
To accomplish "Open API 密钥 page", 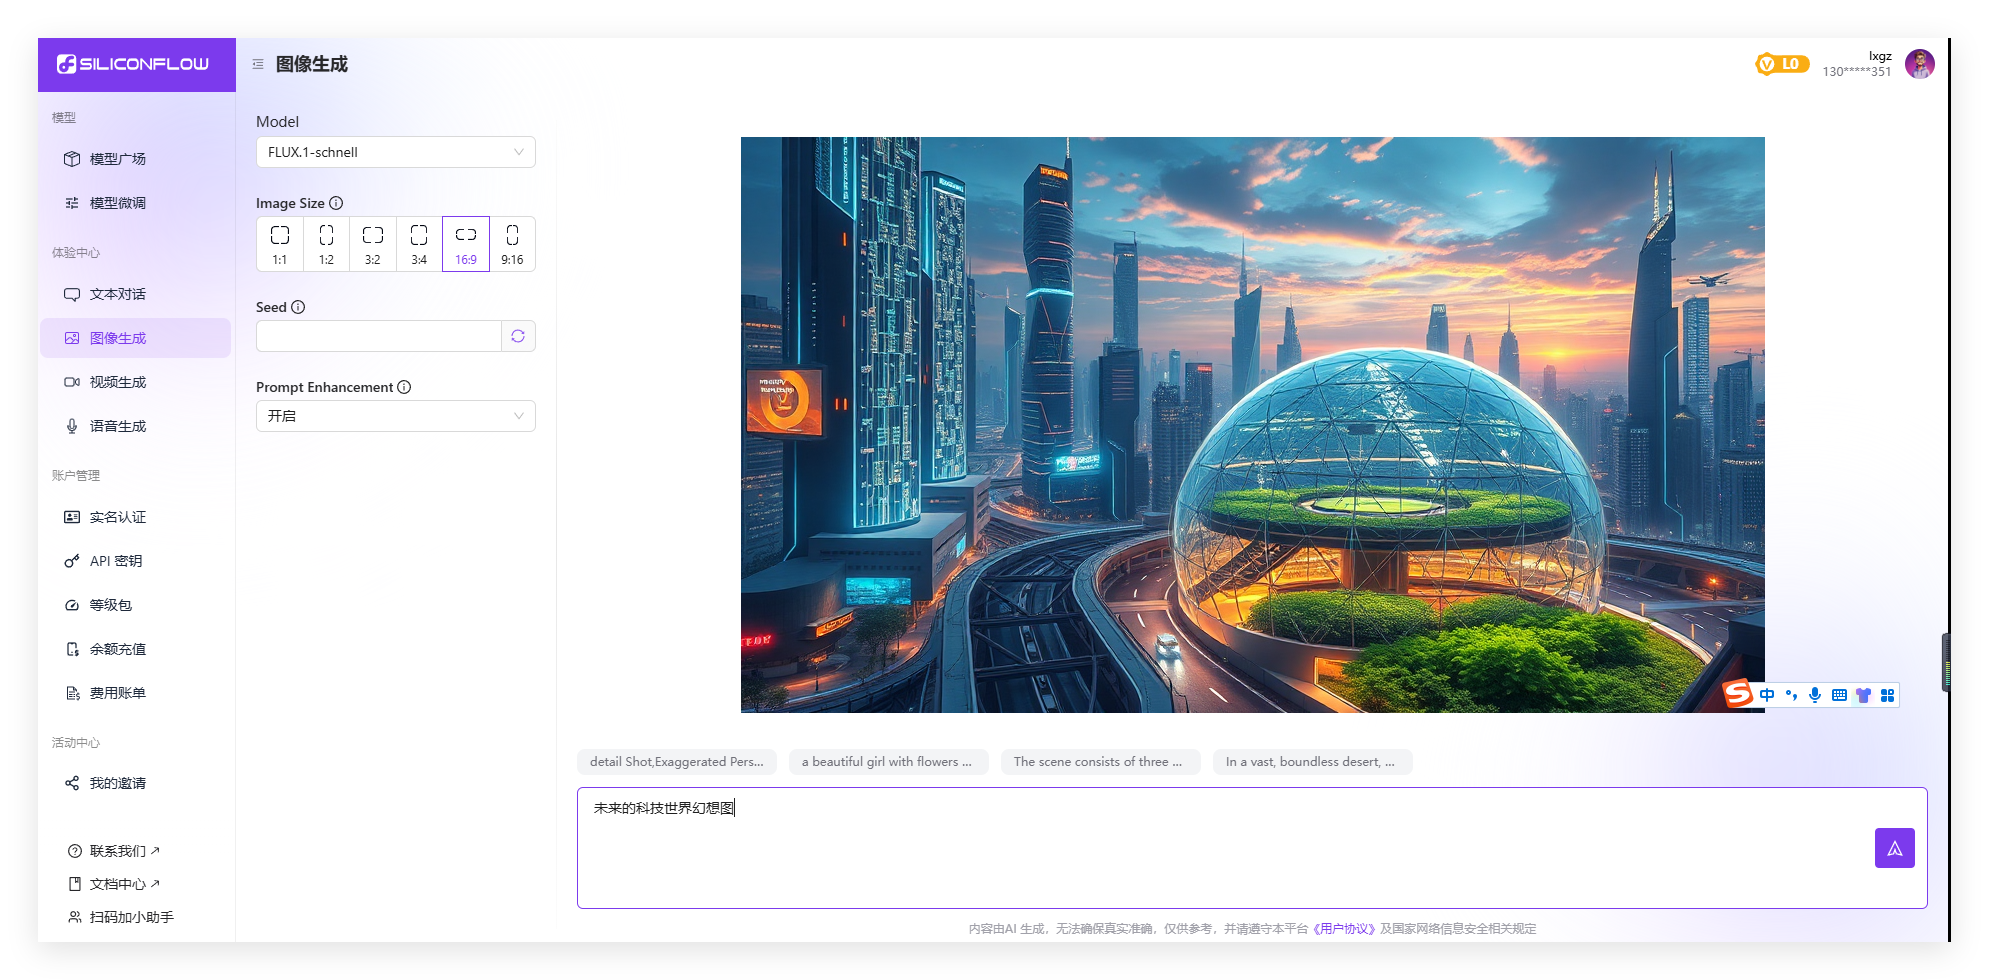I will (135, 561).
